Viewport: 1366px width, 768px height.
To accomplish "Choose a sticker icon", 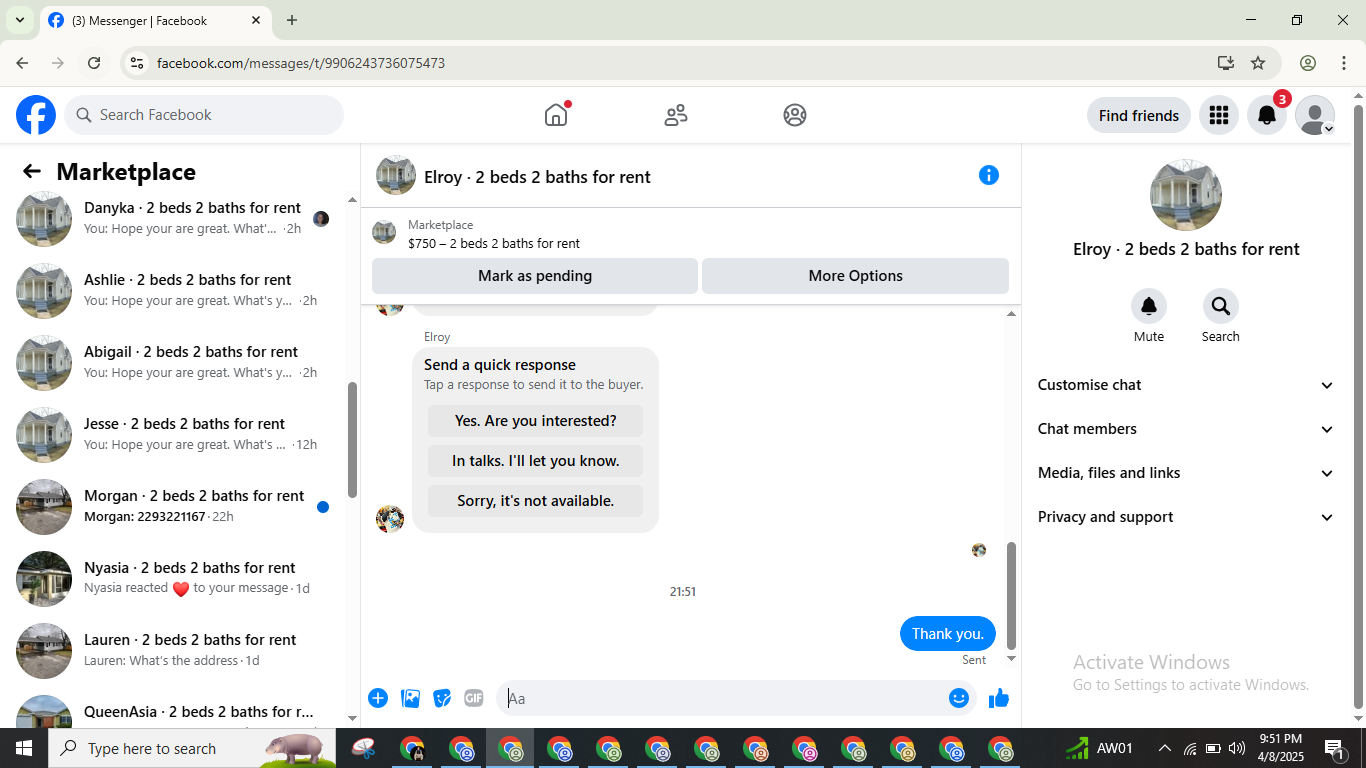I will click(x=442, y=698).
